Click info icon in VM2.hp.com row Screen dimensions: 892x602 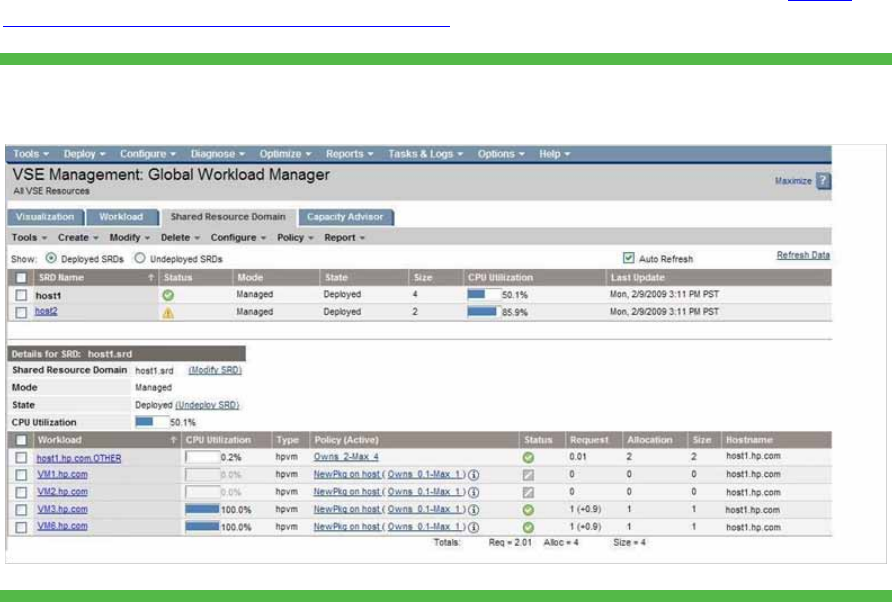tap(473, 492)
